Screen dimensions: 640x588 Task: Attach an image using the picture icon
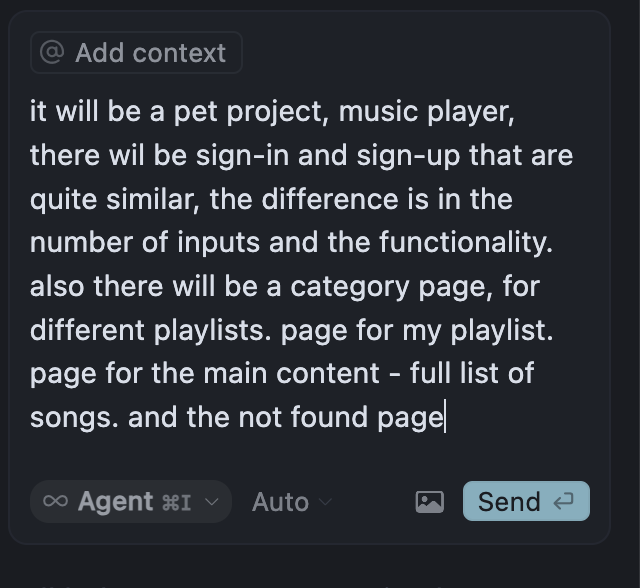point(430,502)
